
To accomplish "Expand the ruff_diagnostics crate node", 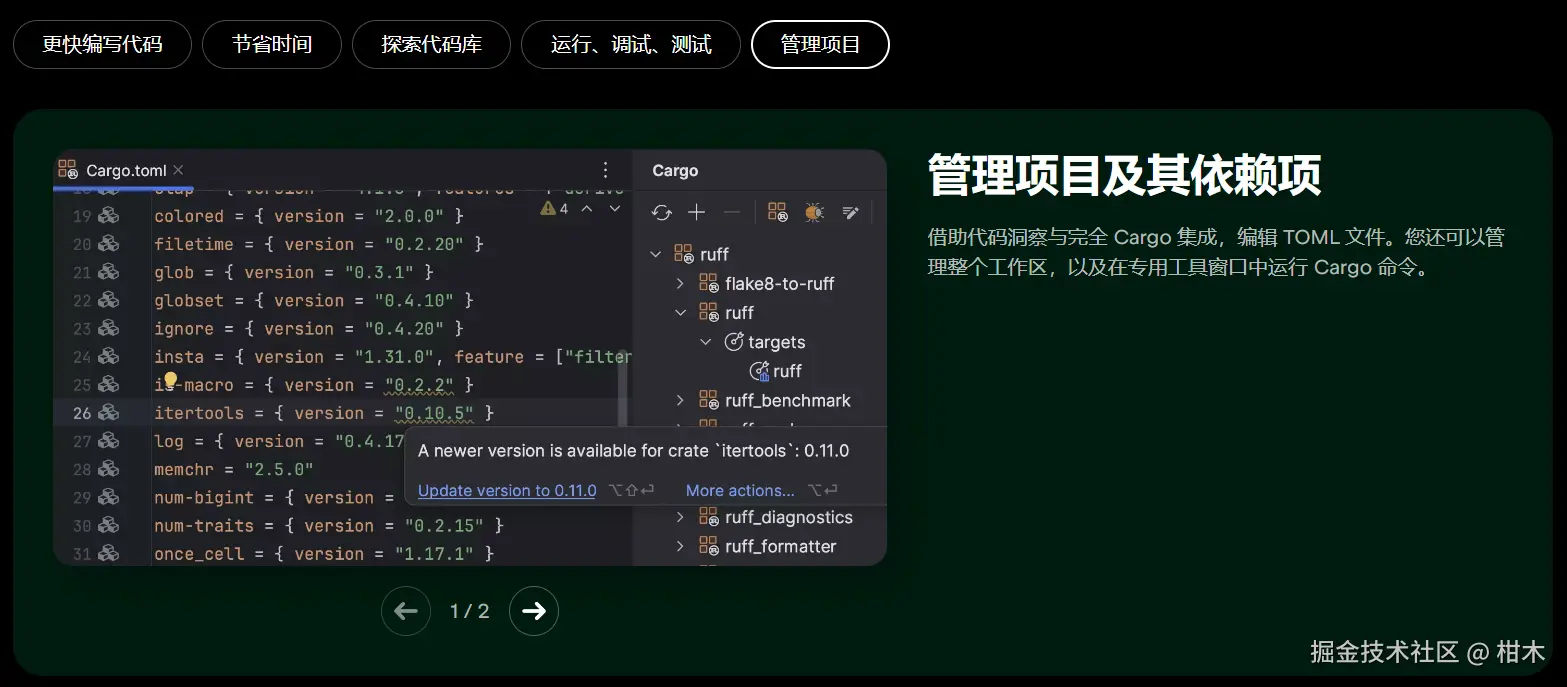I will coord(681,517).
